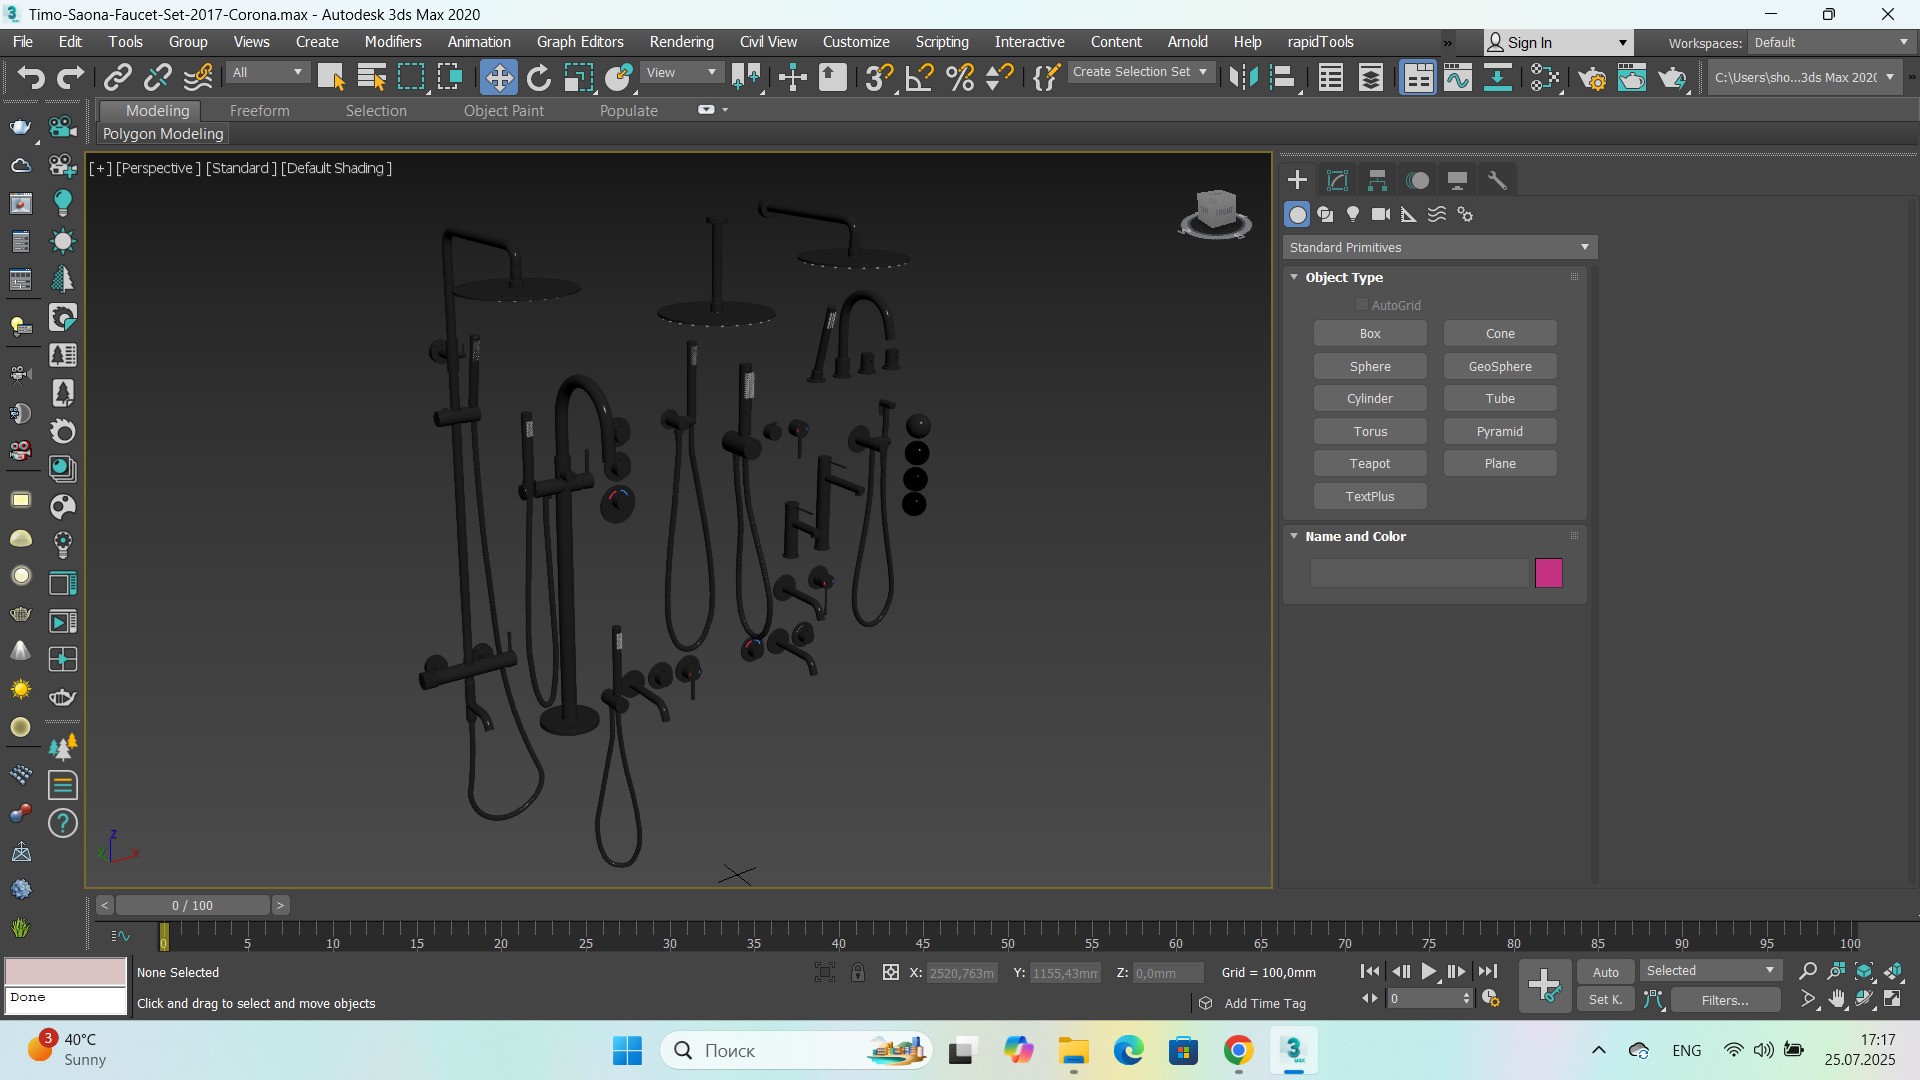The width and height of the screenshot is (1920, 1080).
Task: Click the Torus primitive button
Action: pyautogui.click(x=1369, y=431)
